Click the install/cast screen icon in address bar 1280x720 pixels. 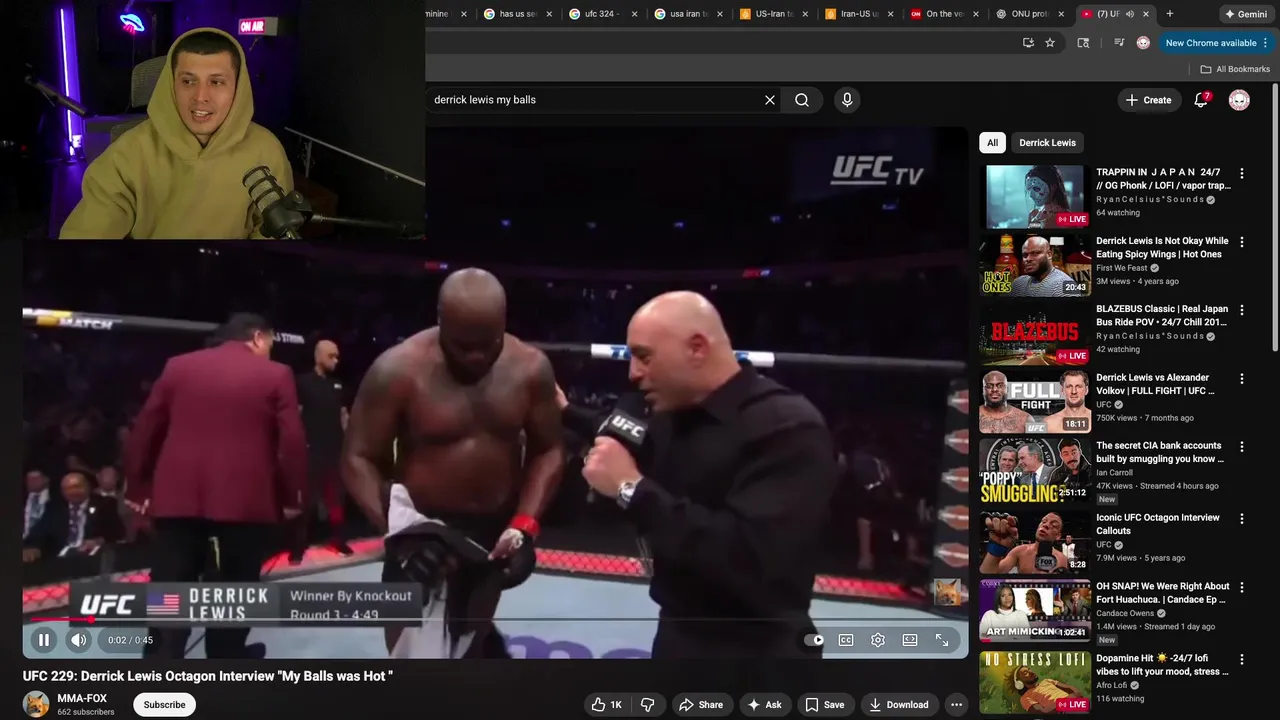pyautogui.click(x=1028, y=43)
